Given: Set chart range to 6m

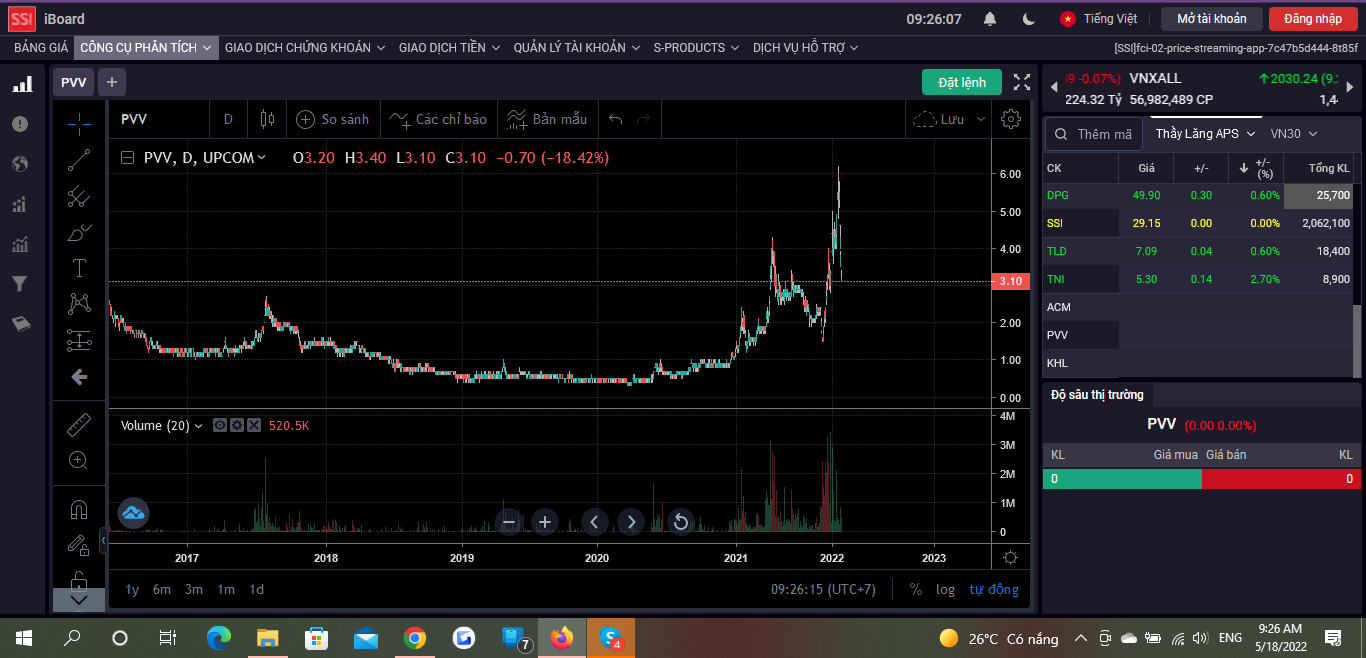Looking at the screenshot, I should click(x=162, y=589).
